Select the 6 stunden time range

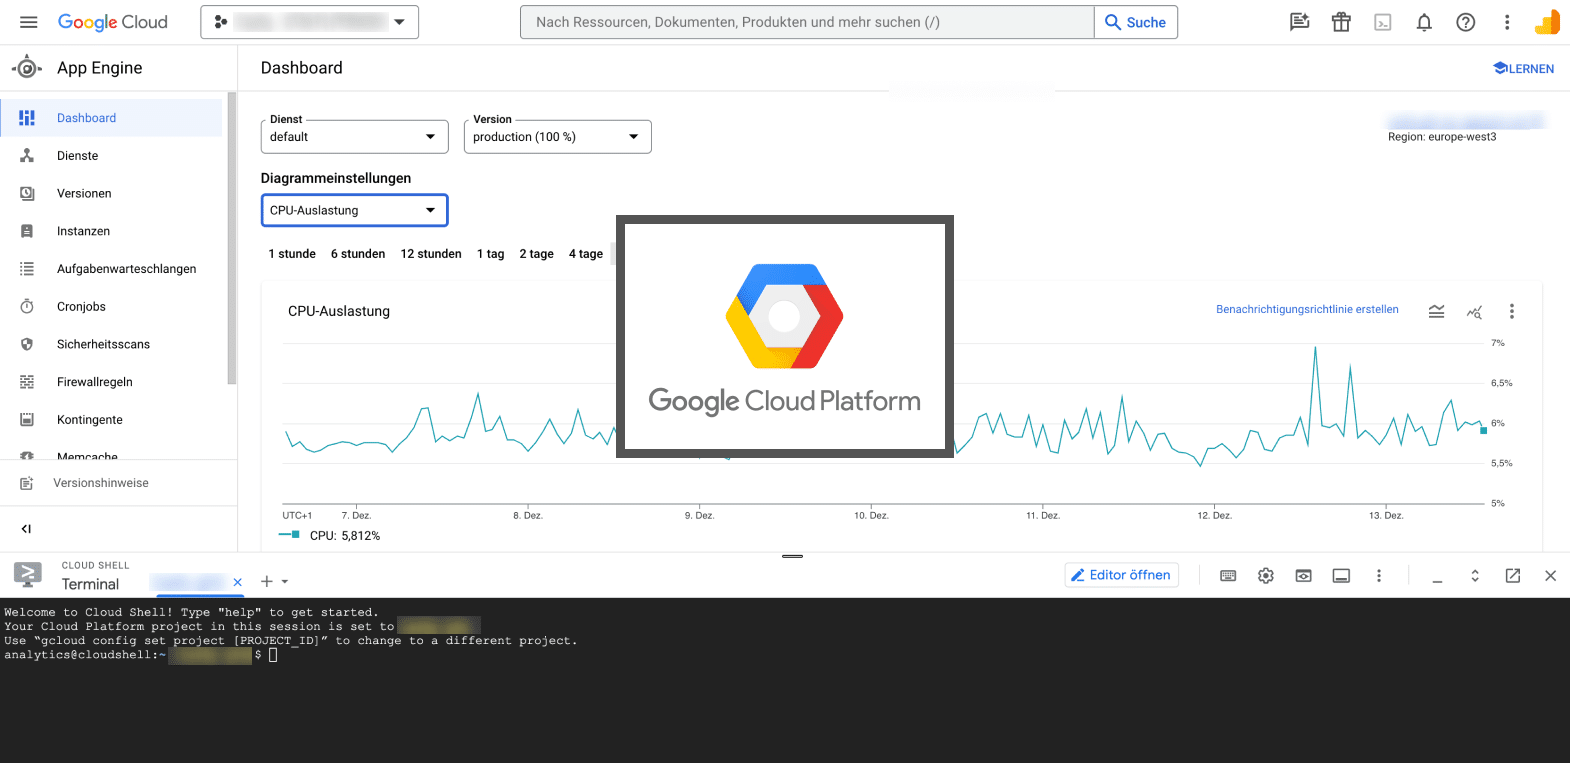click(358, 254)
